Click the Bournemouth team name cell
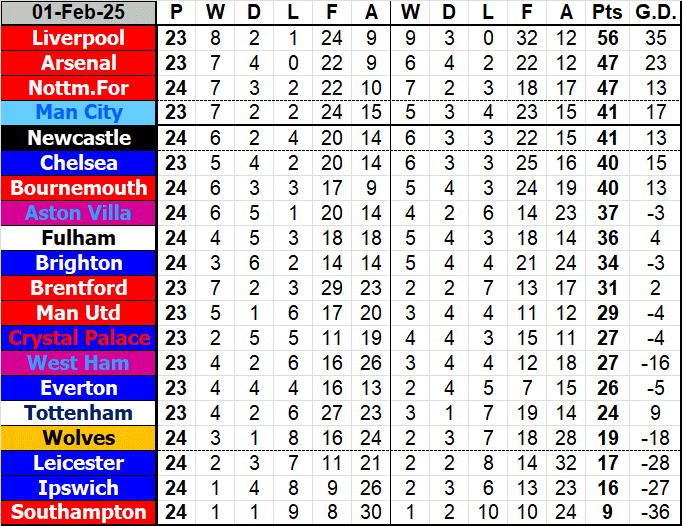Image resolution: width=682 pixels, height=526 pixels. pyautogui.click(x=78, y=188)
